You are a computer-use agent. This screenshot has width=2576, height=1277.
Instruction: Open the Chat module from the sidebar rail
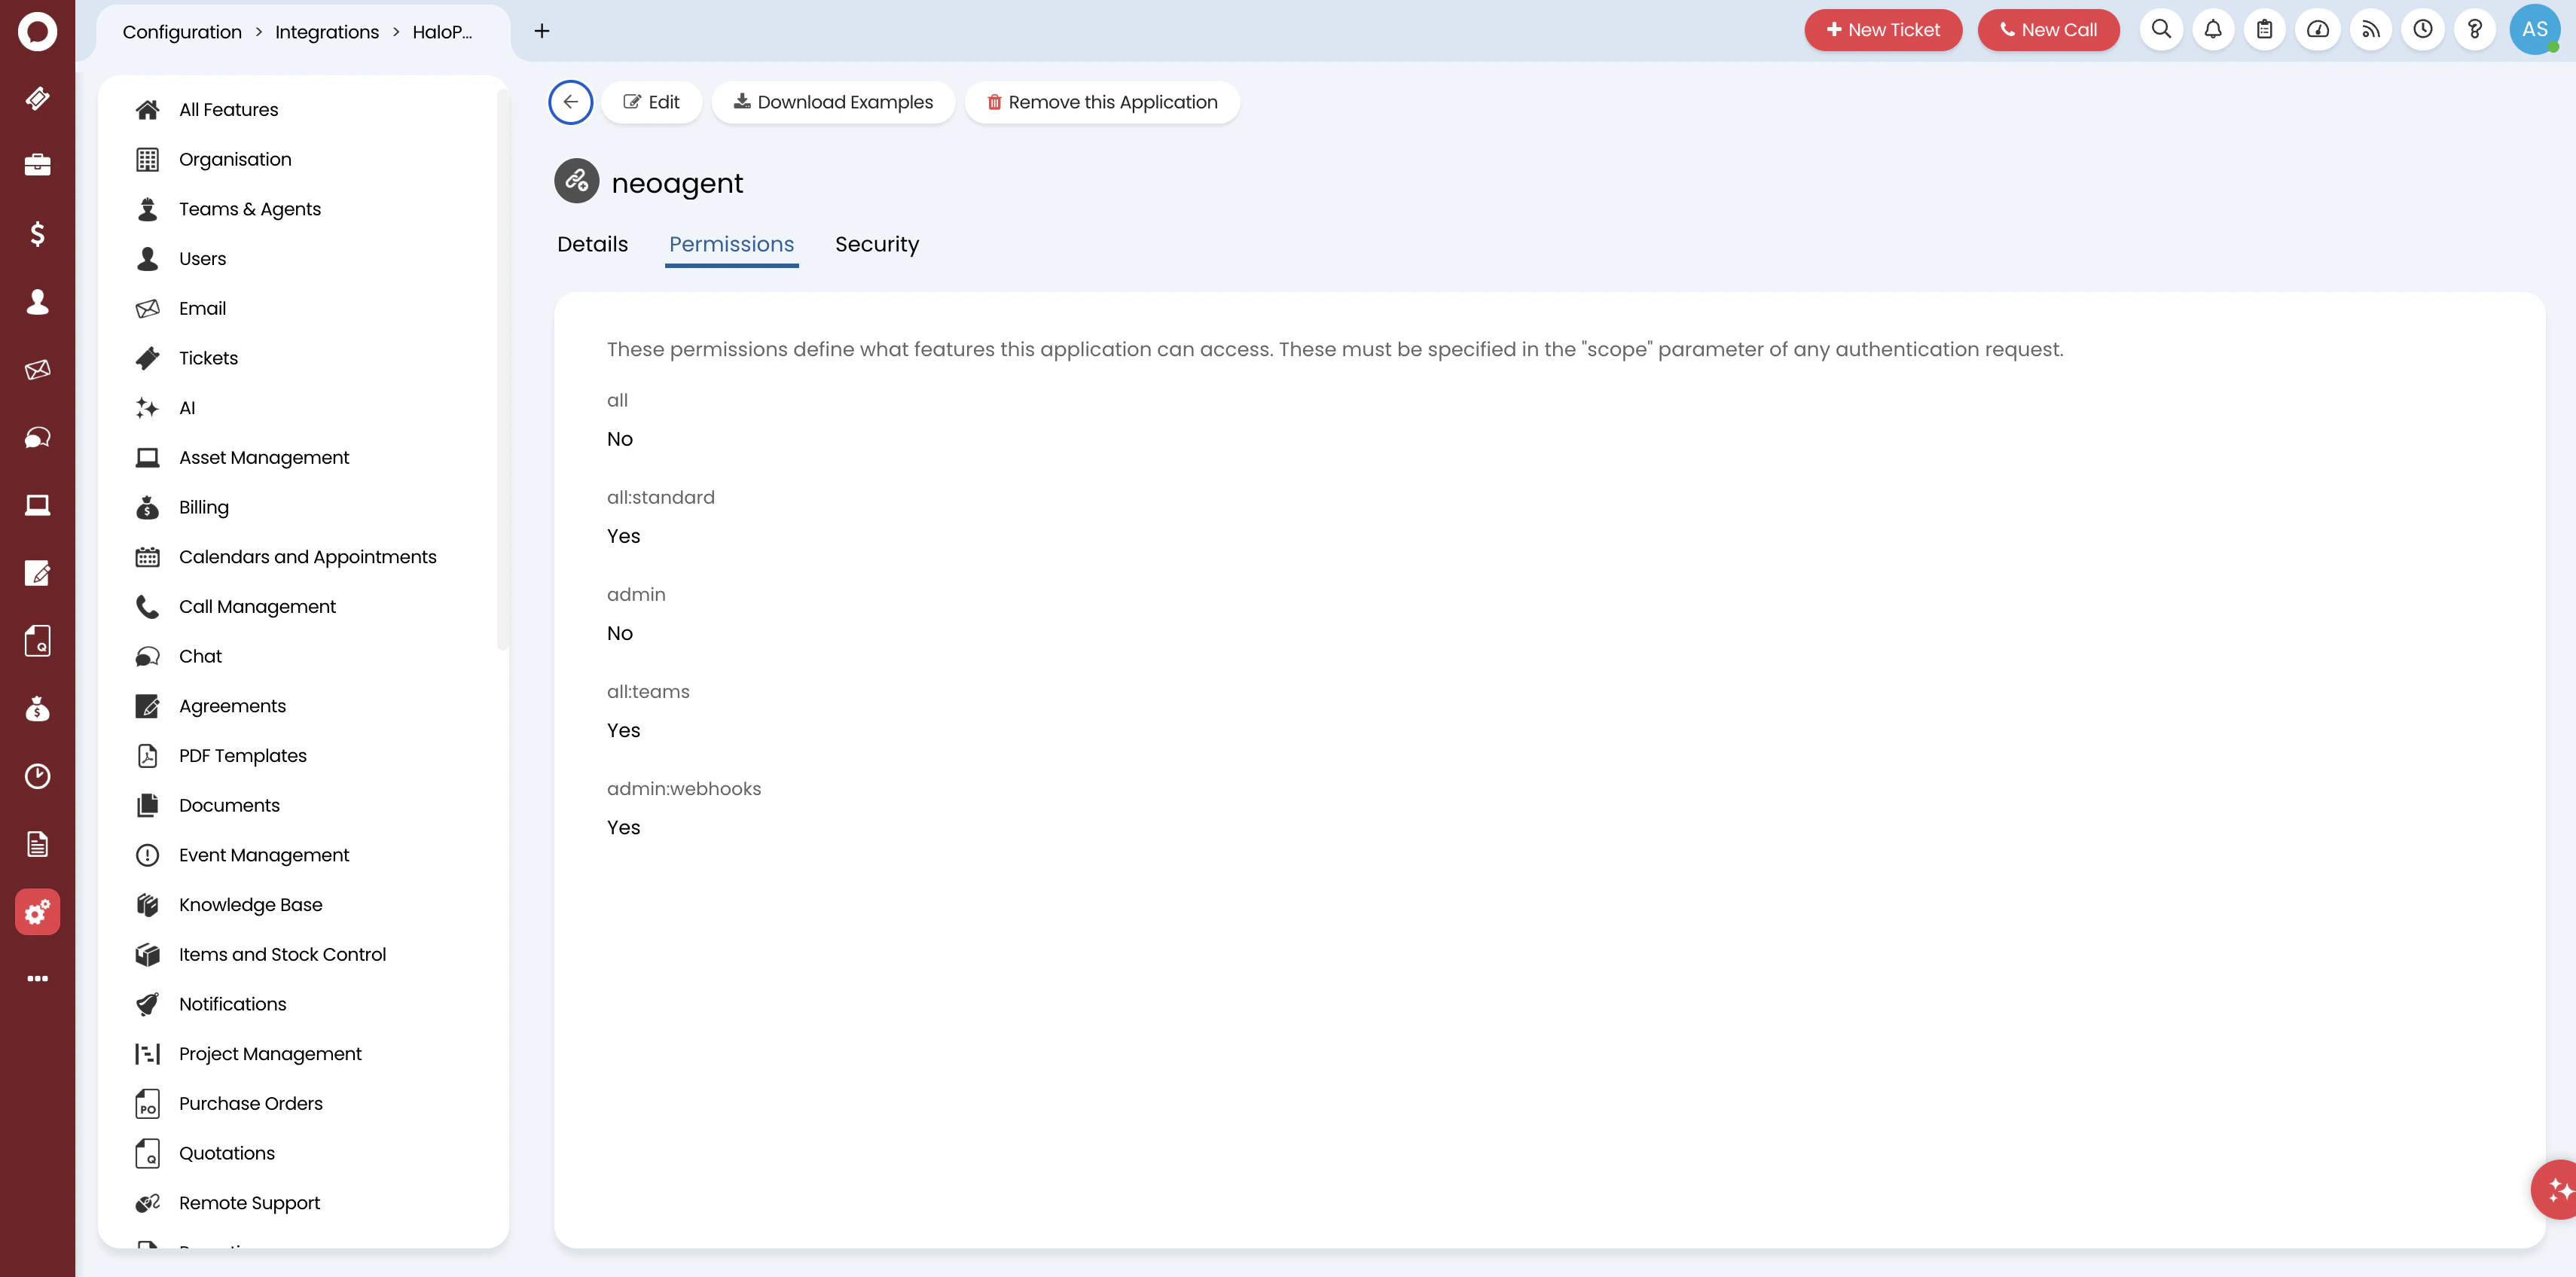point(37,436)
